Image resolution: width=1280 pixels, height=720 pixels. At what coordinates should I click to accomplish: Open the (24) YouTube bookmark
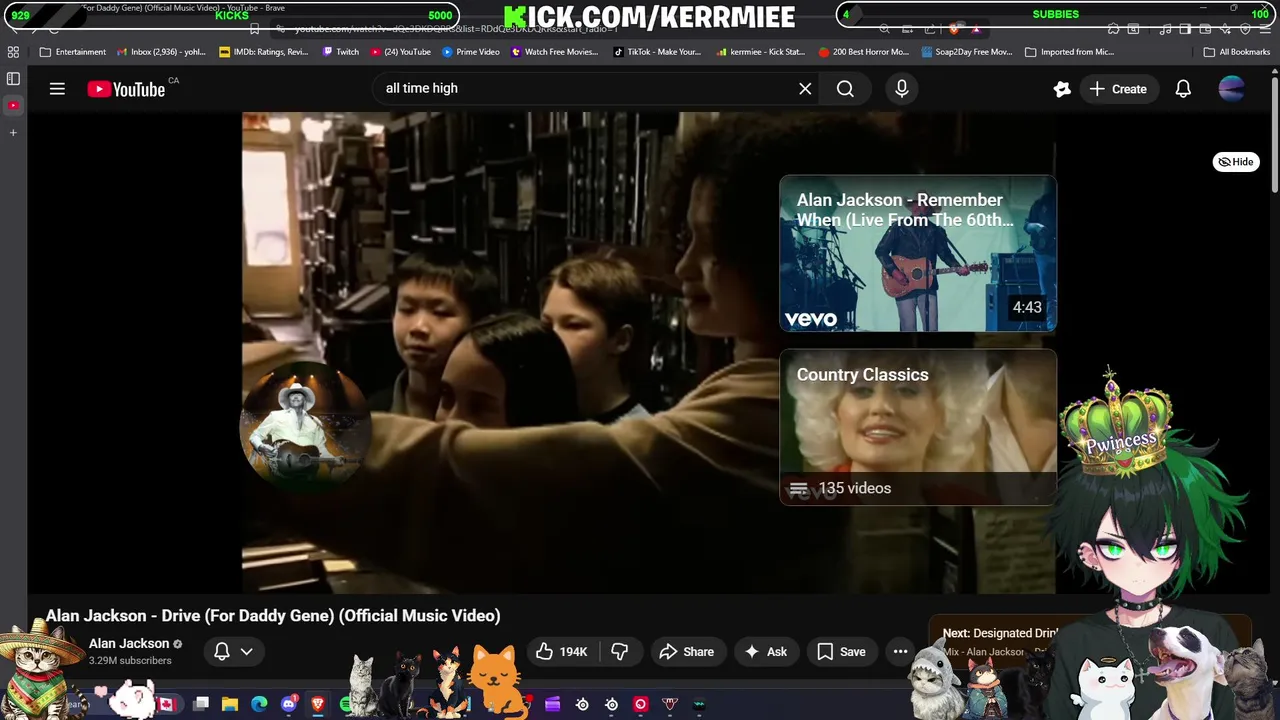[400, 52]
